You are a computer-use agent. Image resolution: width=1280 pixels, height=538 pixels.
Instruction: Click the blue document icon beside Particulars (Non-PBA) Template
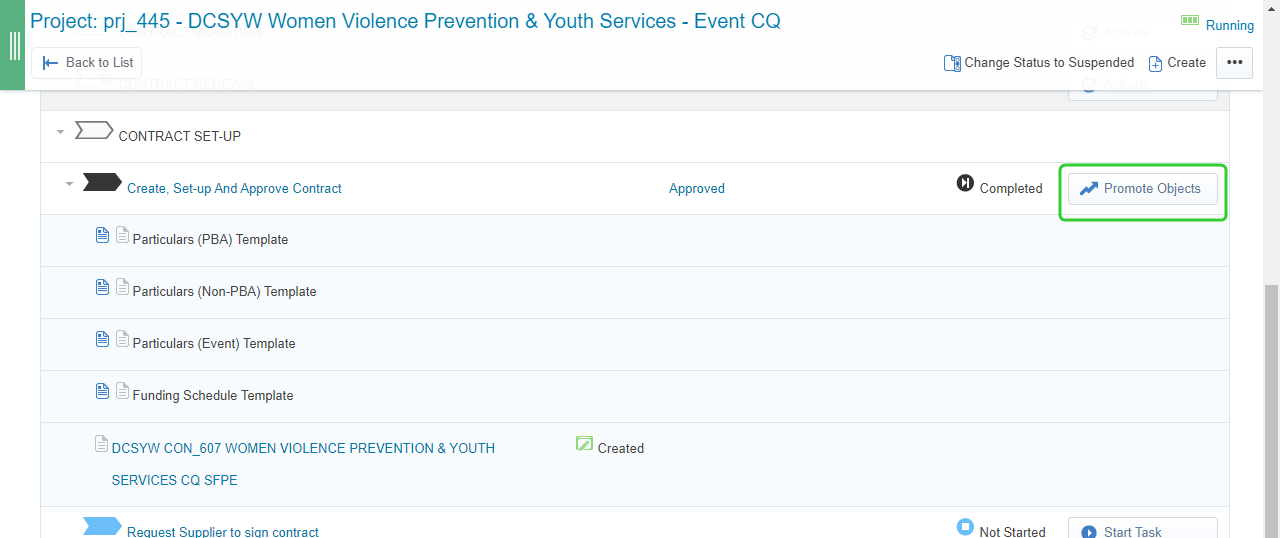(x=102, y=287)
